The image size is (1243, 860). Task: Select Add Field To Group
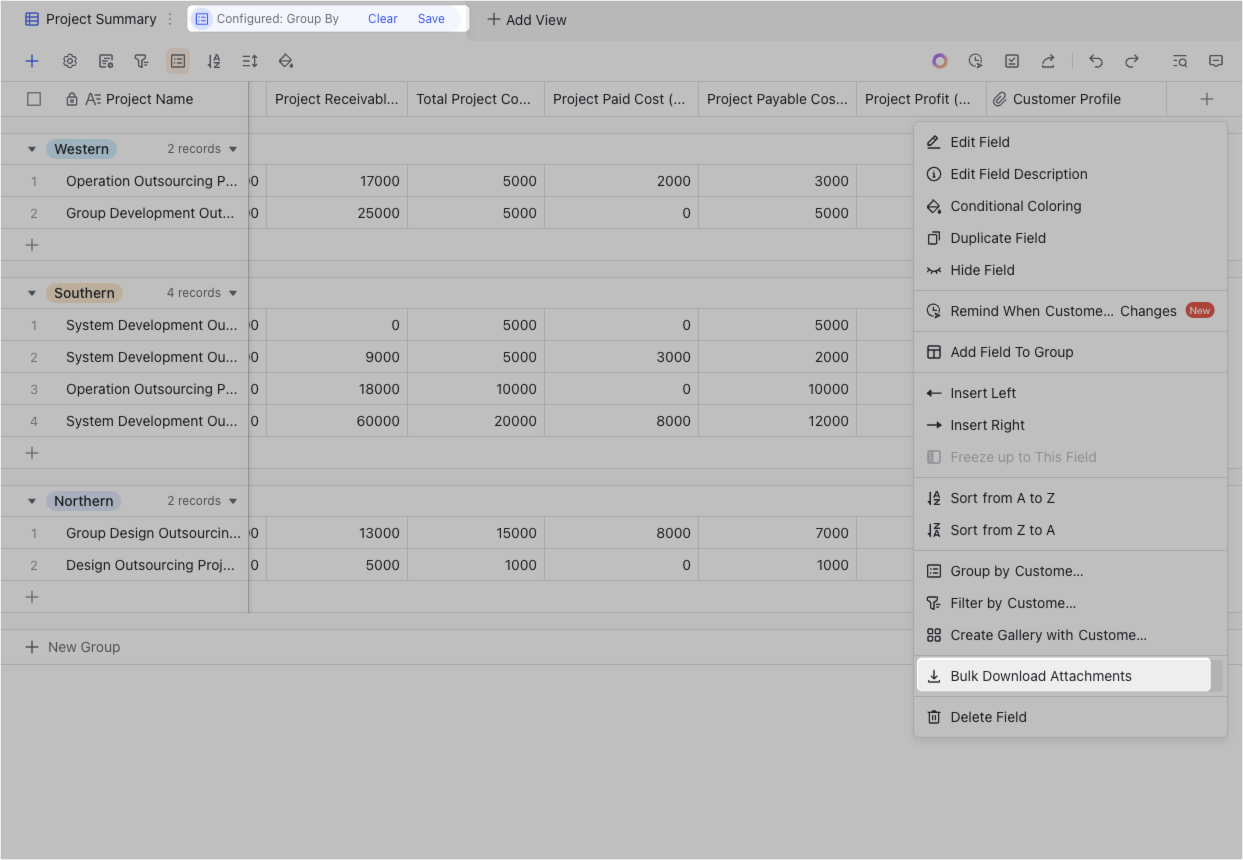[x=1070, y=352]
